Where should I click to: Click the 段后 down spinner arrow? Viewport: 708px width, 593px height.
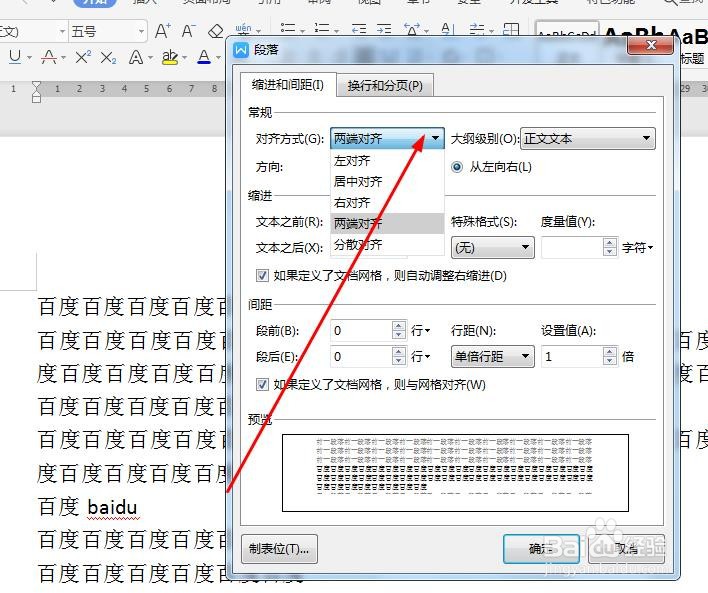point(398,361)
